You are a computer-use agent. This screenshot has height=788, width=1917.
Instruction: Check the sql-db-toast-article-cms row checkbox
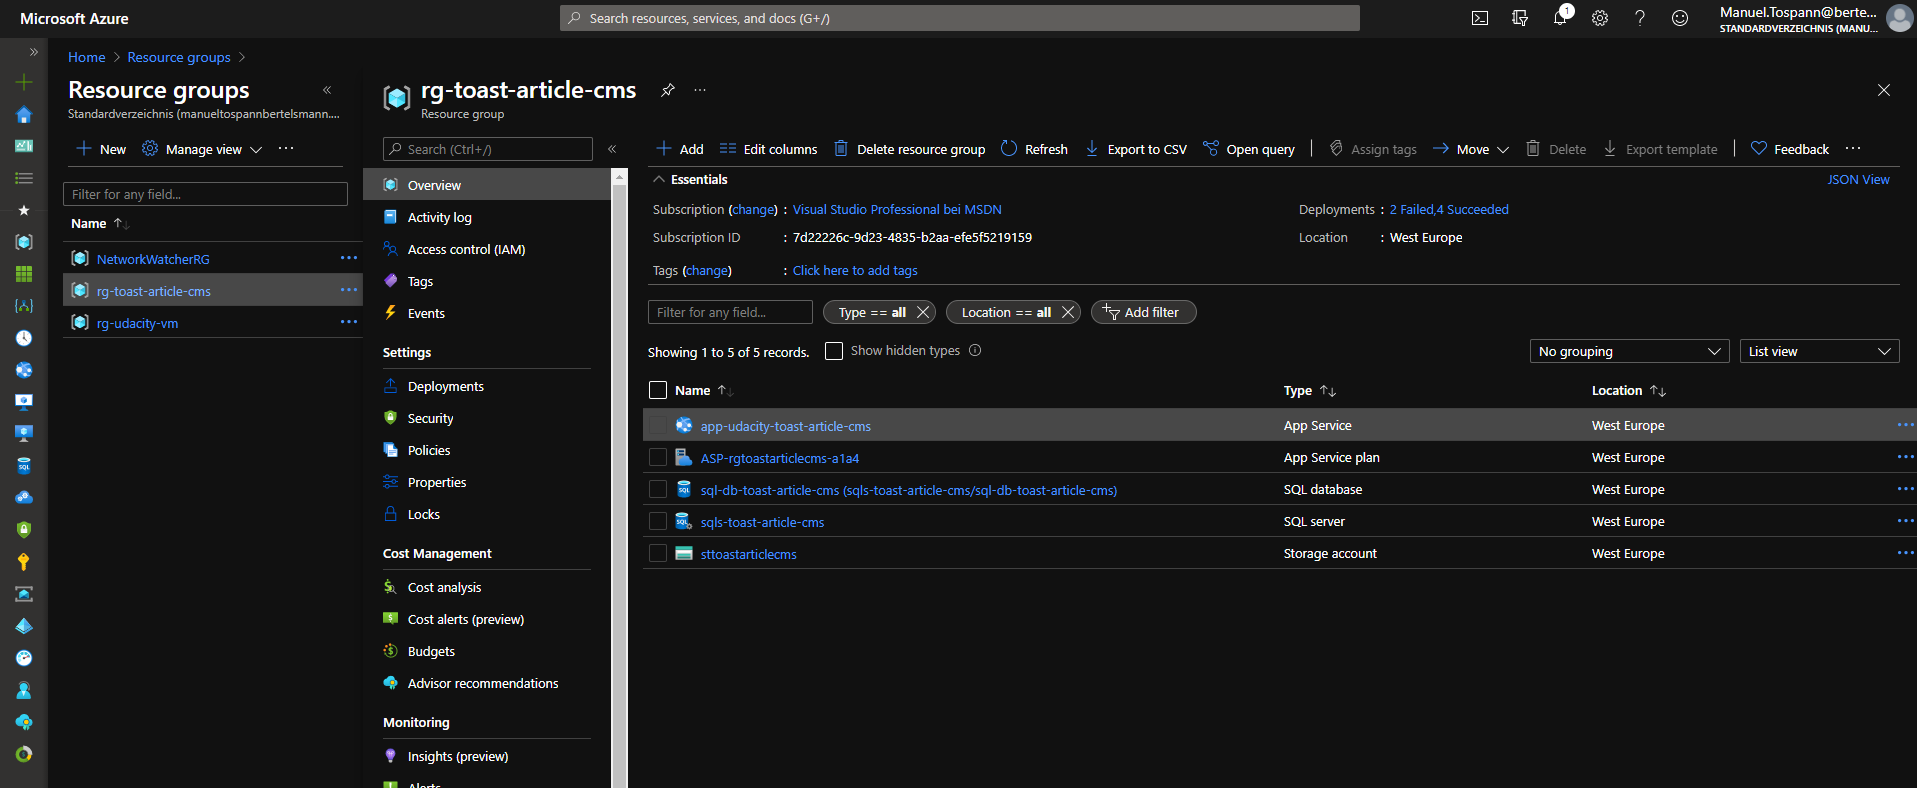point(658,490)
